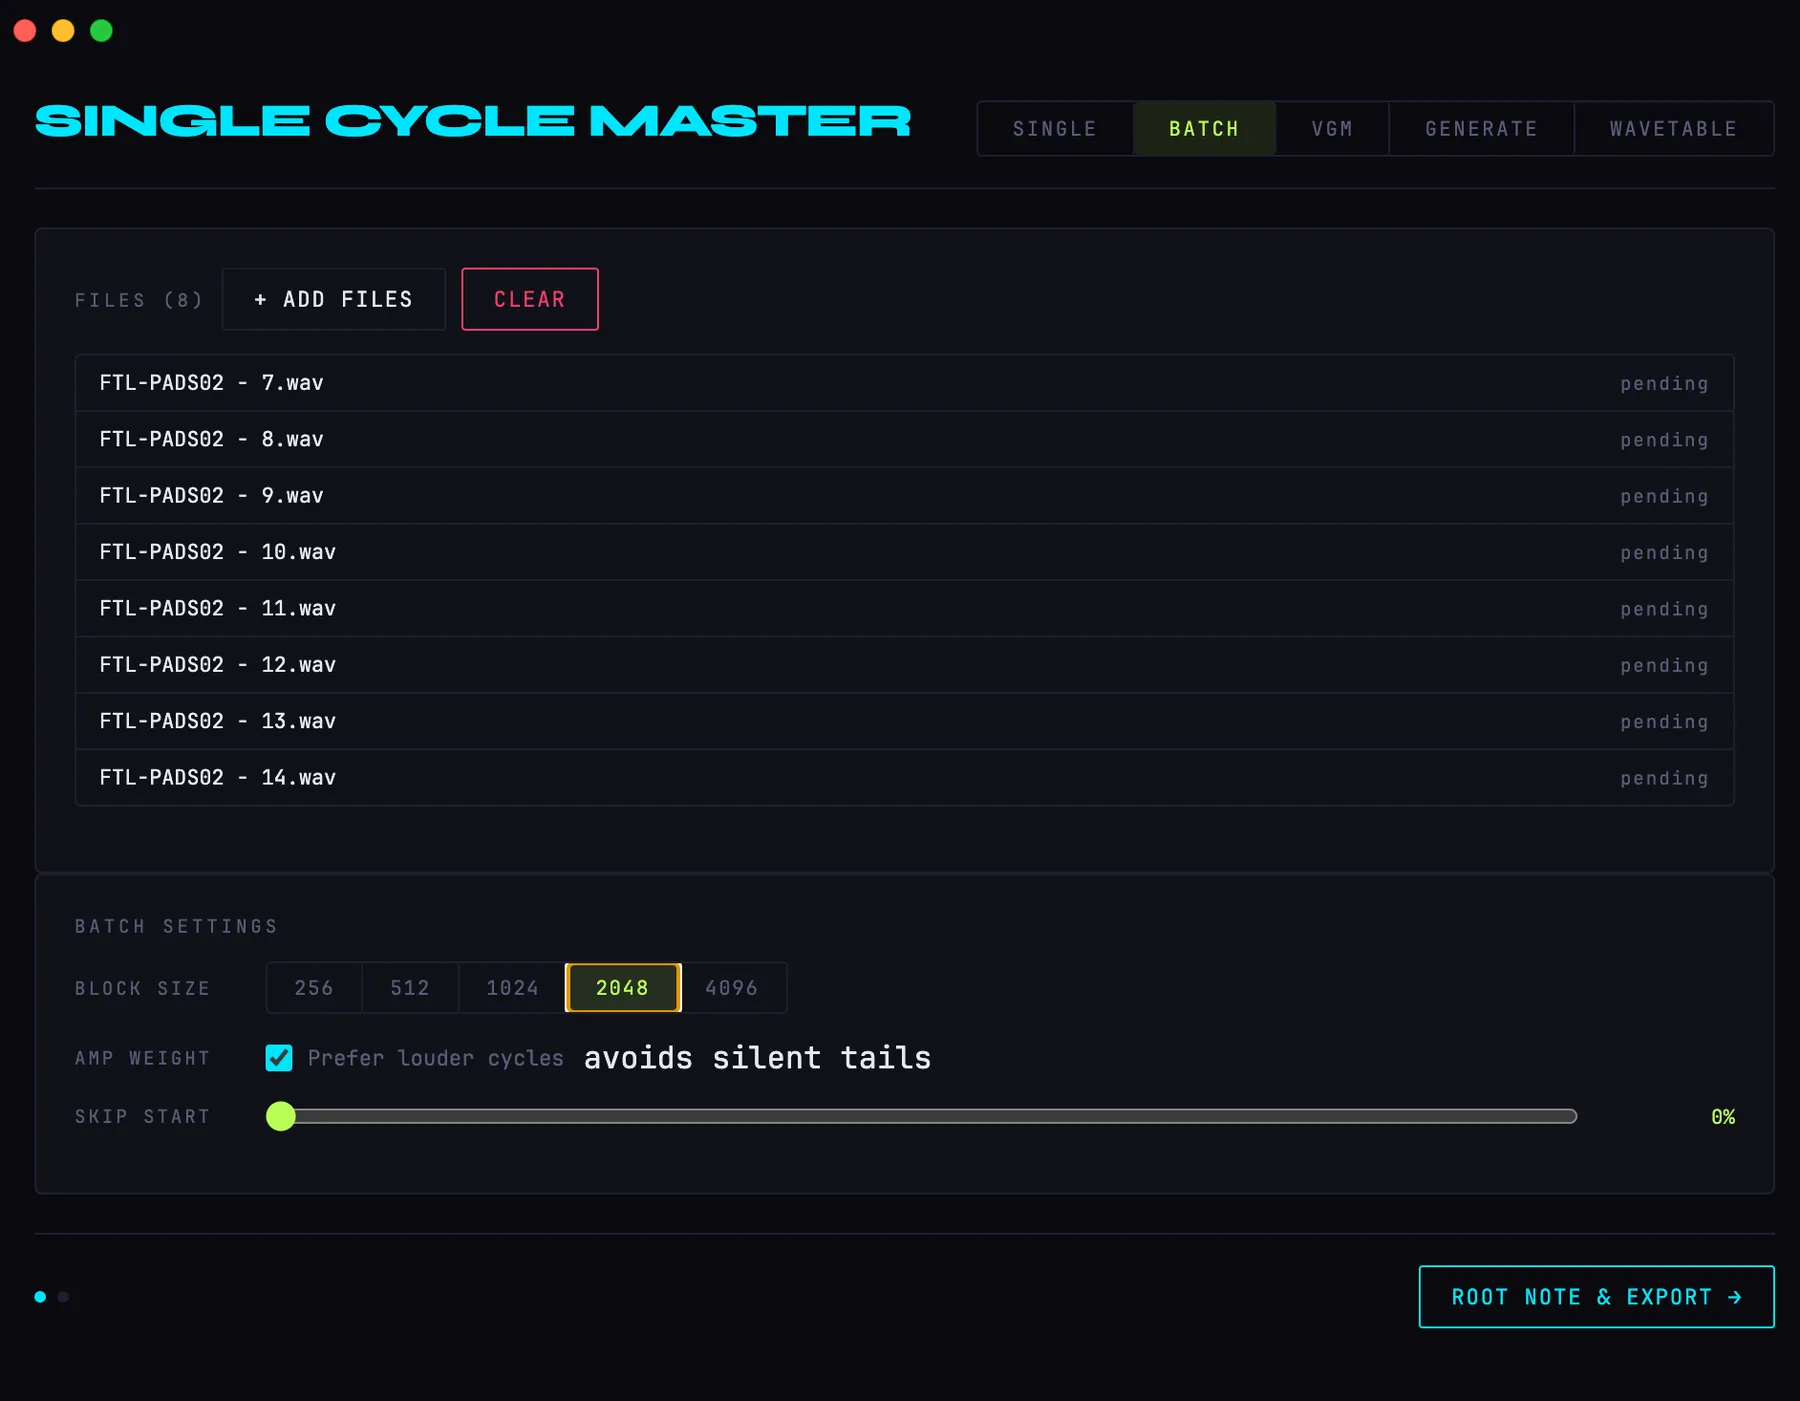
Task: Set block size to 1024
Action: click(512, 988)
